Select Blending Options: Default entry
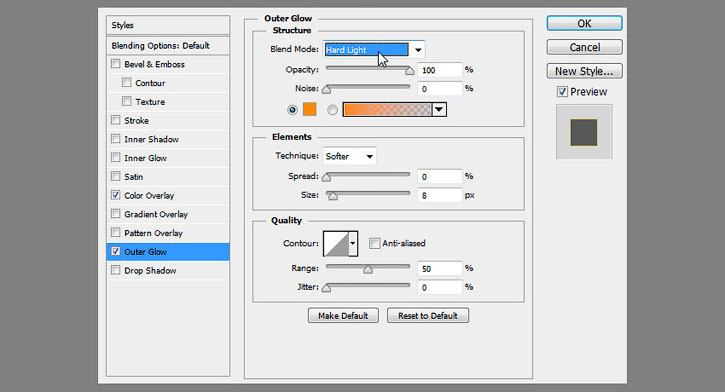The width and height of the screenshot is (725, 392). pos(168,45)
